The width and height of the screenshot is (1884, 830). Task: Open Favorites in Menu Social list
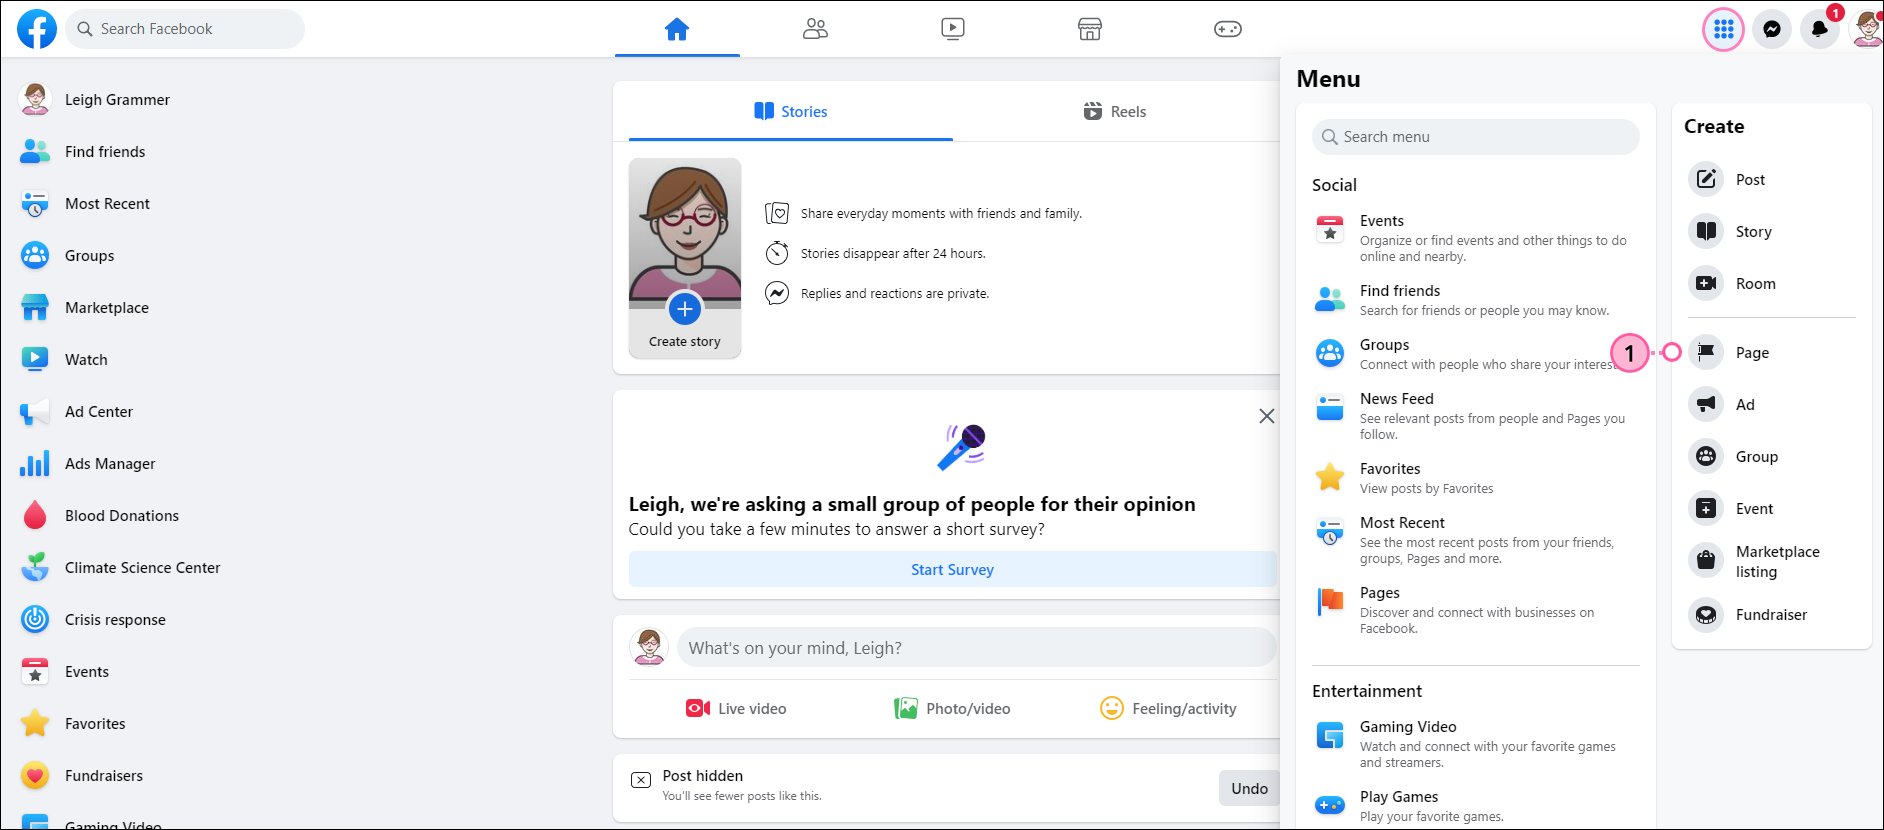(x=1476, y=478)
